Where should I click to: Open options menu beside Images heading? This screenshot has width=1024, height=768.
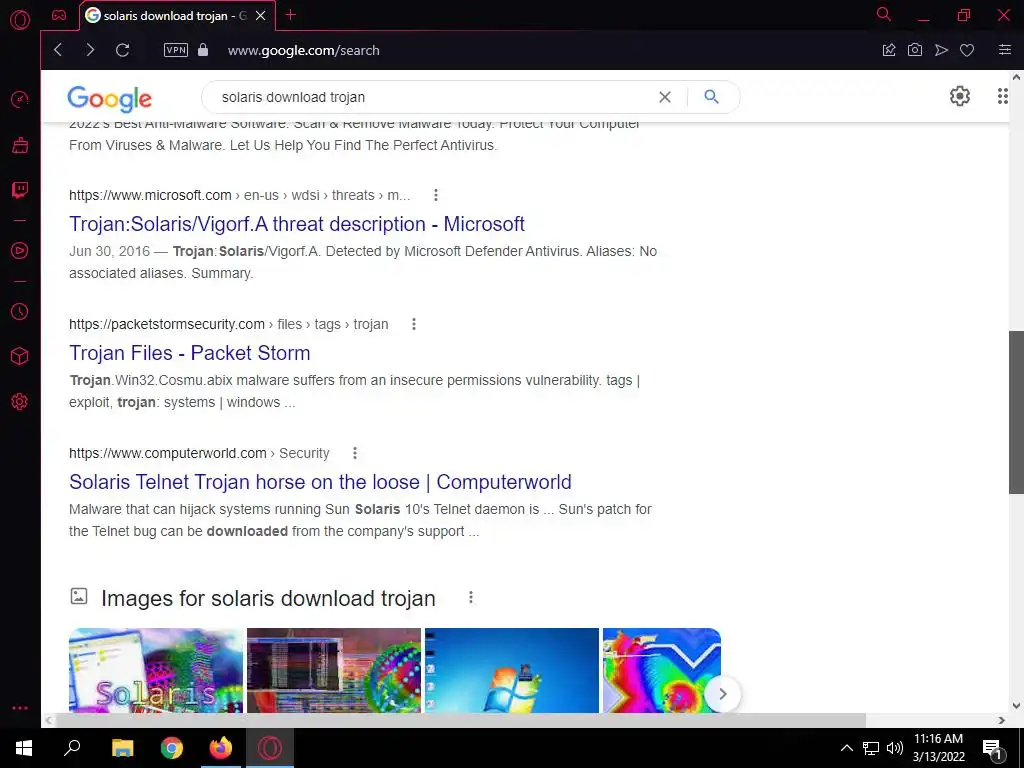[471, 598]
